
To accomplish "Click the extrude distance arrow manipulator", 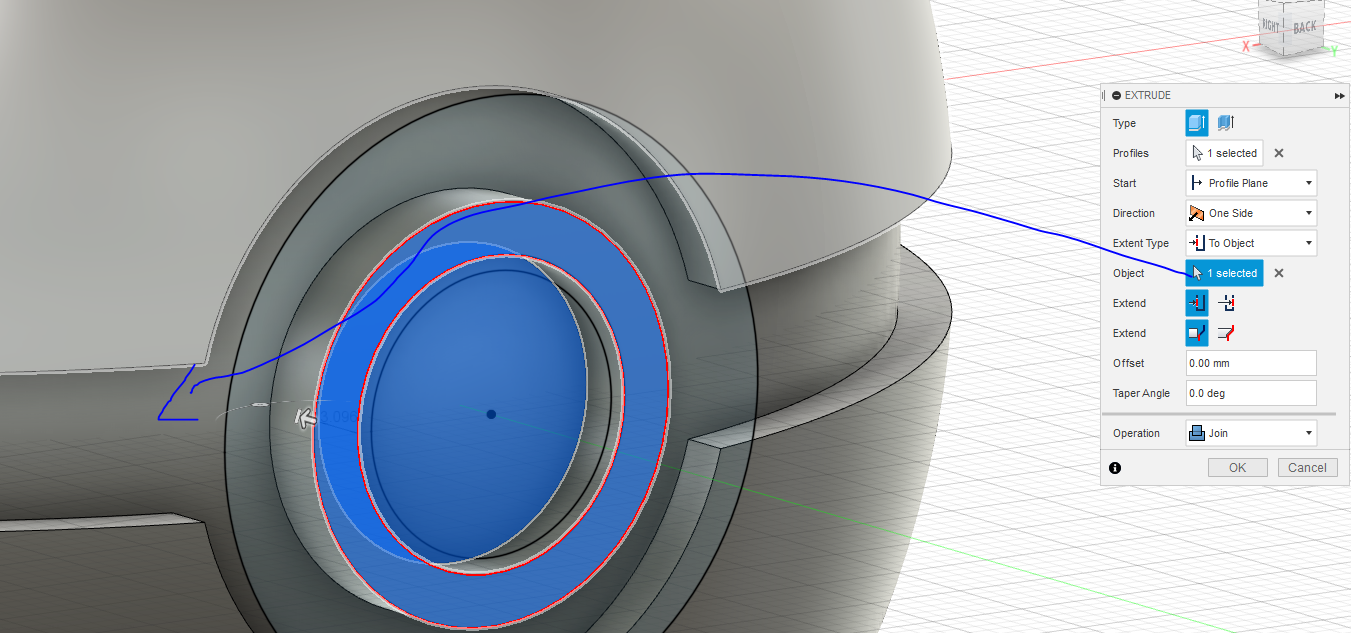I will (307, 418).
